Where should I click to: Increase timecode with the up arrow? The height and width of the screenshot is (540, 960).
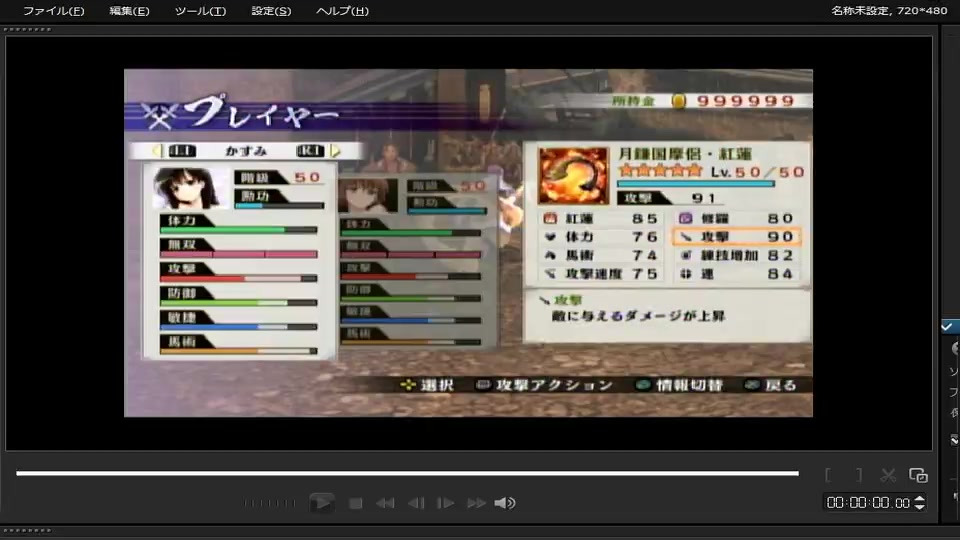[x=920, y=499]
